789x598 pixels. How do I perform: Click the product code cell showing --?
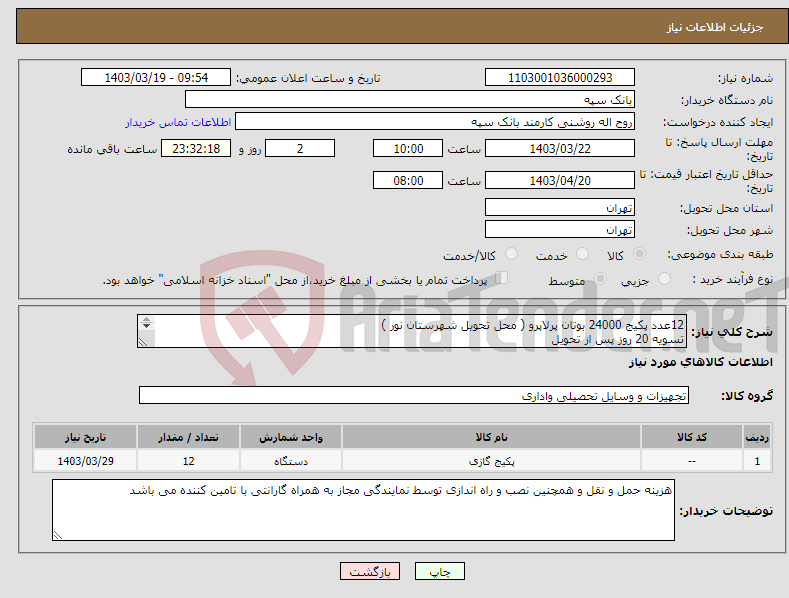[x=692, y=461]
